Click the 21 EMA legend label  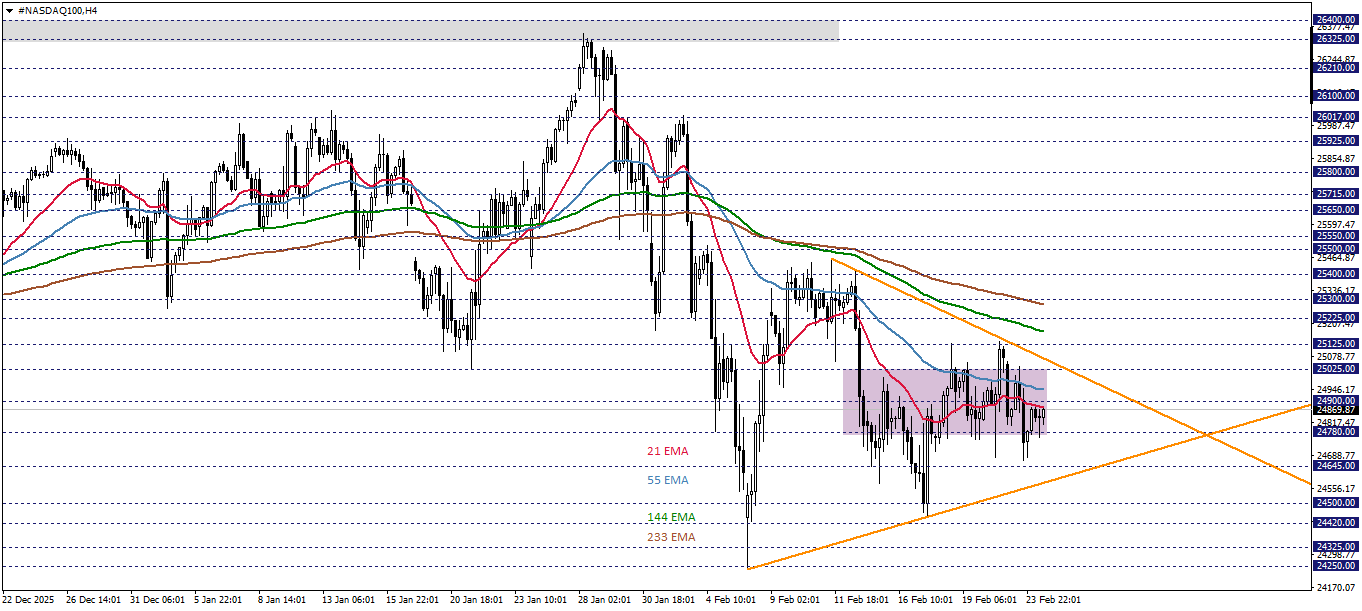point(666,450)
